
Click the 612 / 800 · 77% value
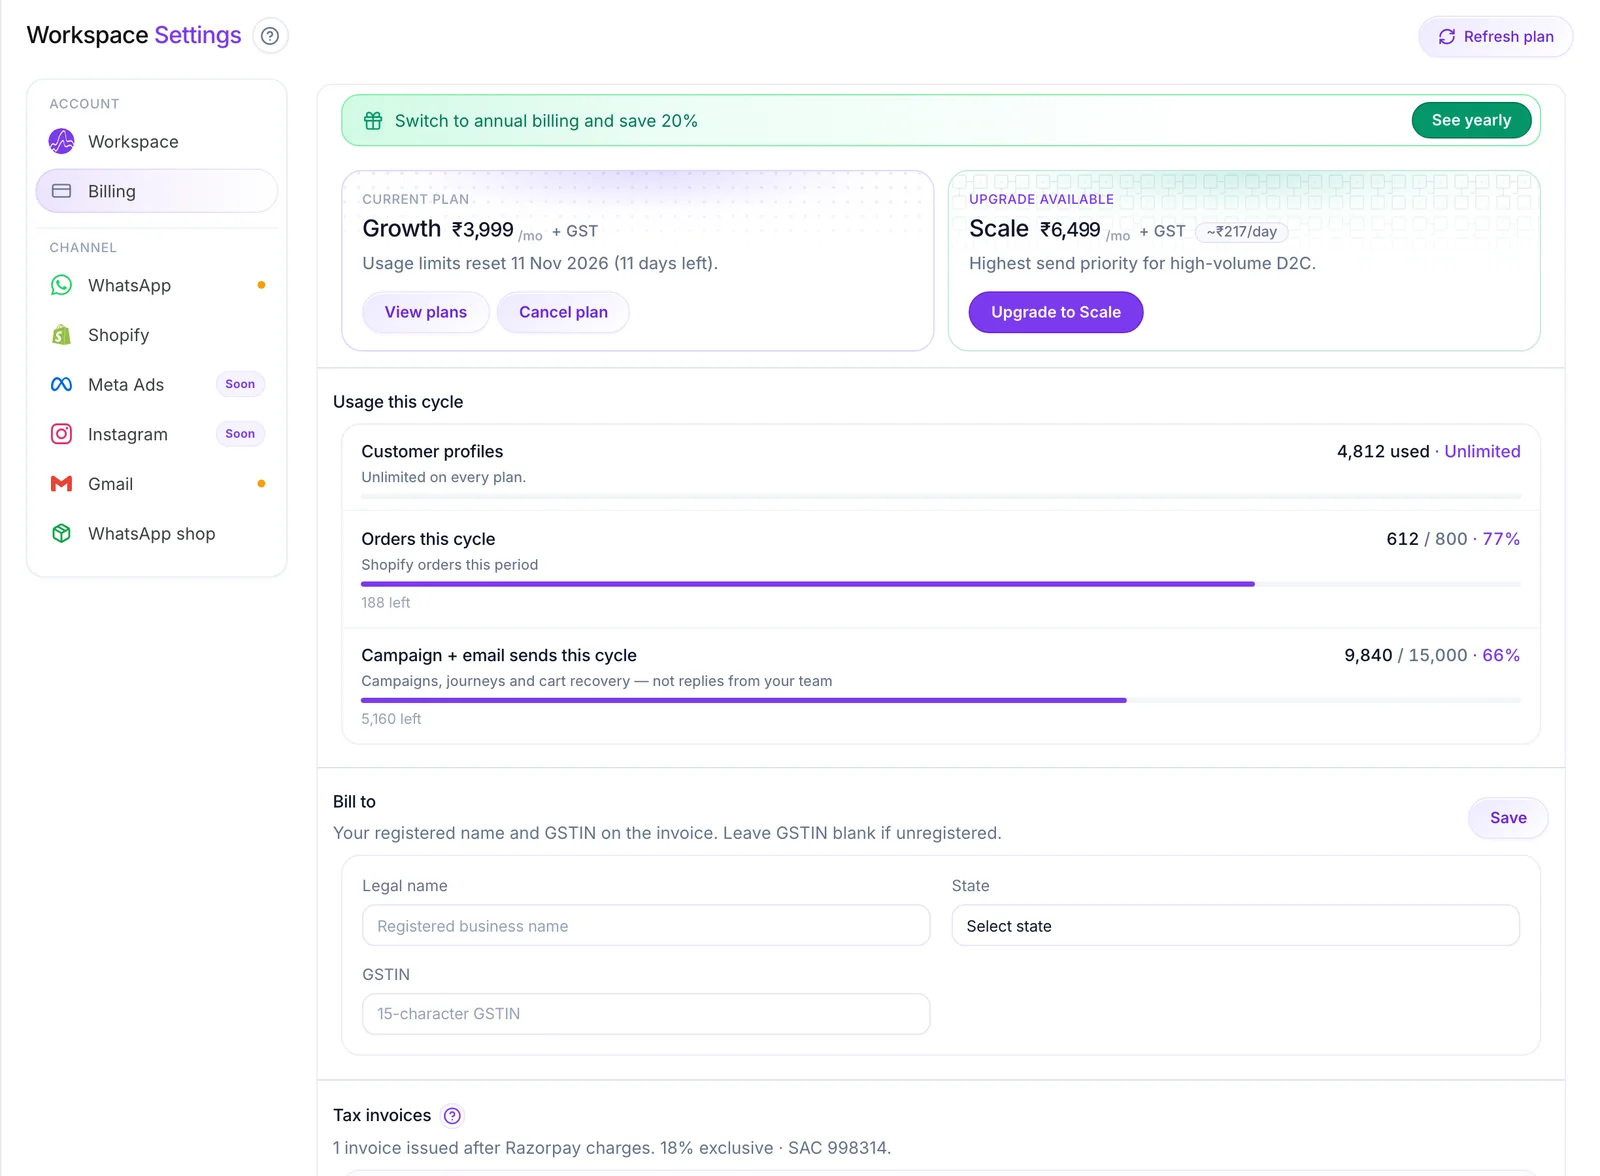point(1453,539)
